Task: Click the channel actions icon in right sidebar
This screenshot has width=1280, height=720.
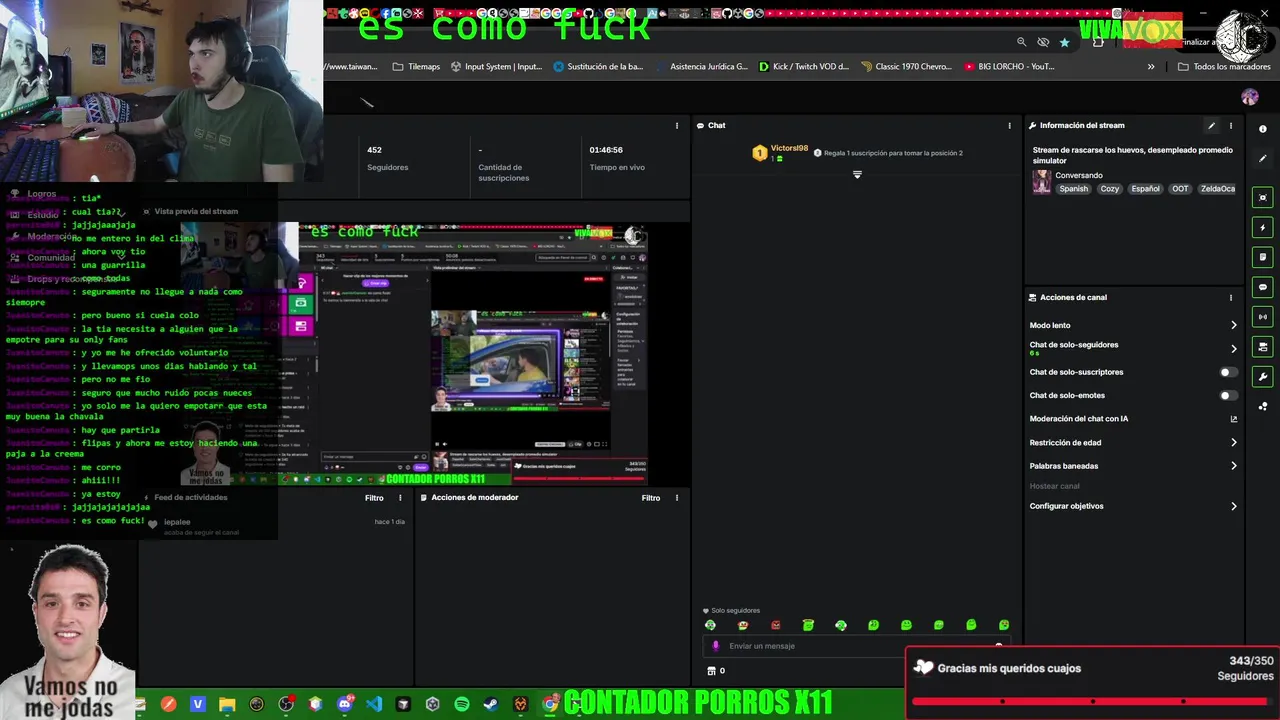Action: coord(1263,347)
